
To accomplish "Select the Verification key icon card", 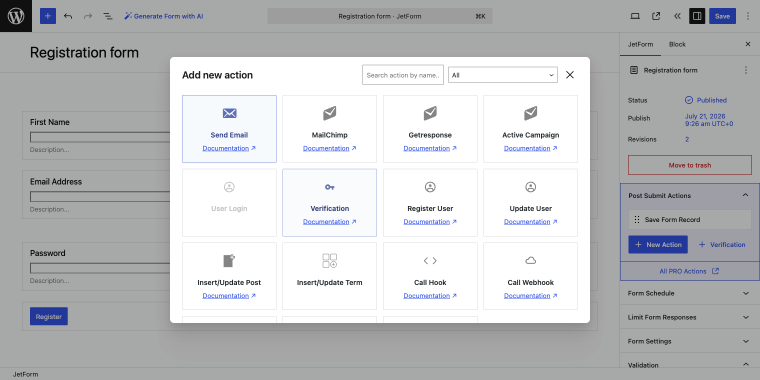I will pos(330,203).
